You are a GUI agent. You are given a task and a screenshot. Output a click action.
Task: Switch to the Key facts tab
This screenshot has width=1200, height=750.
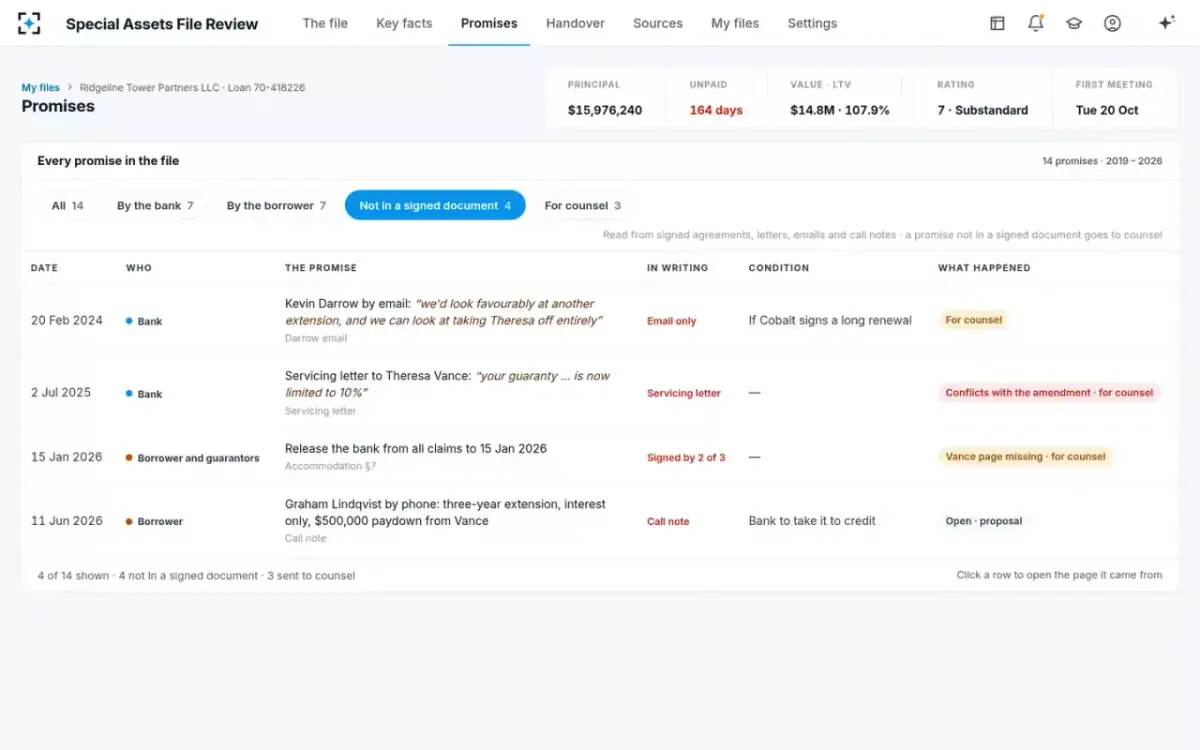point(404,23)
